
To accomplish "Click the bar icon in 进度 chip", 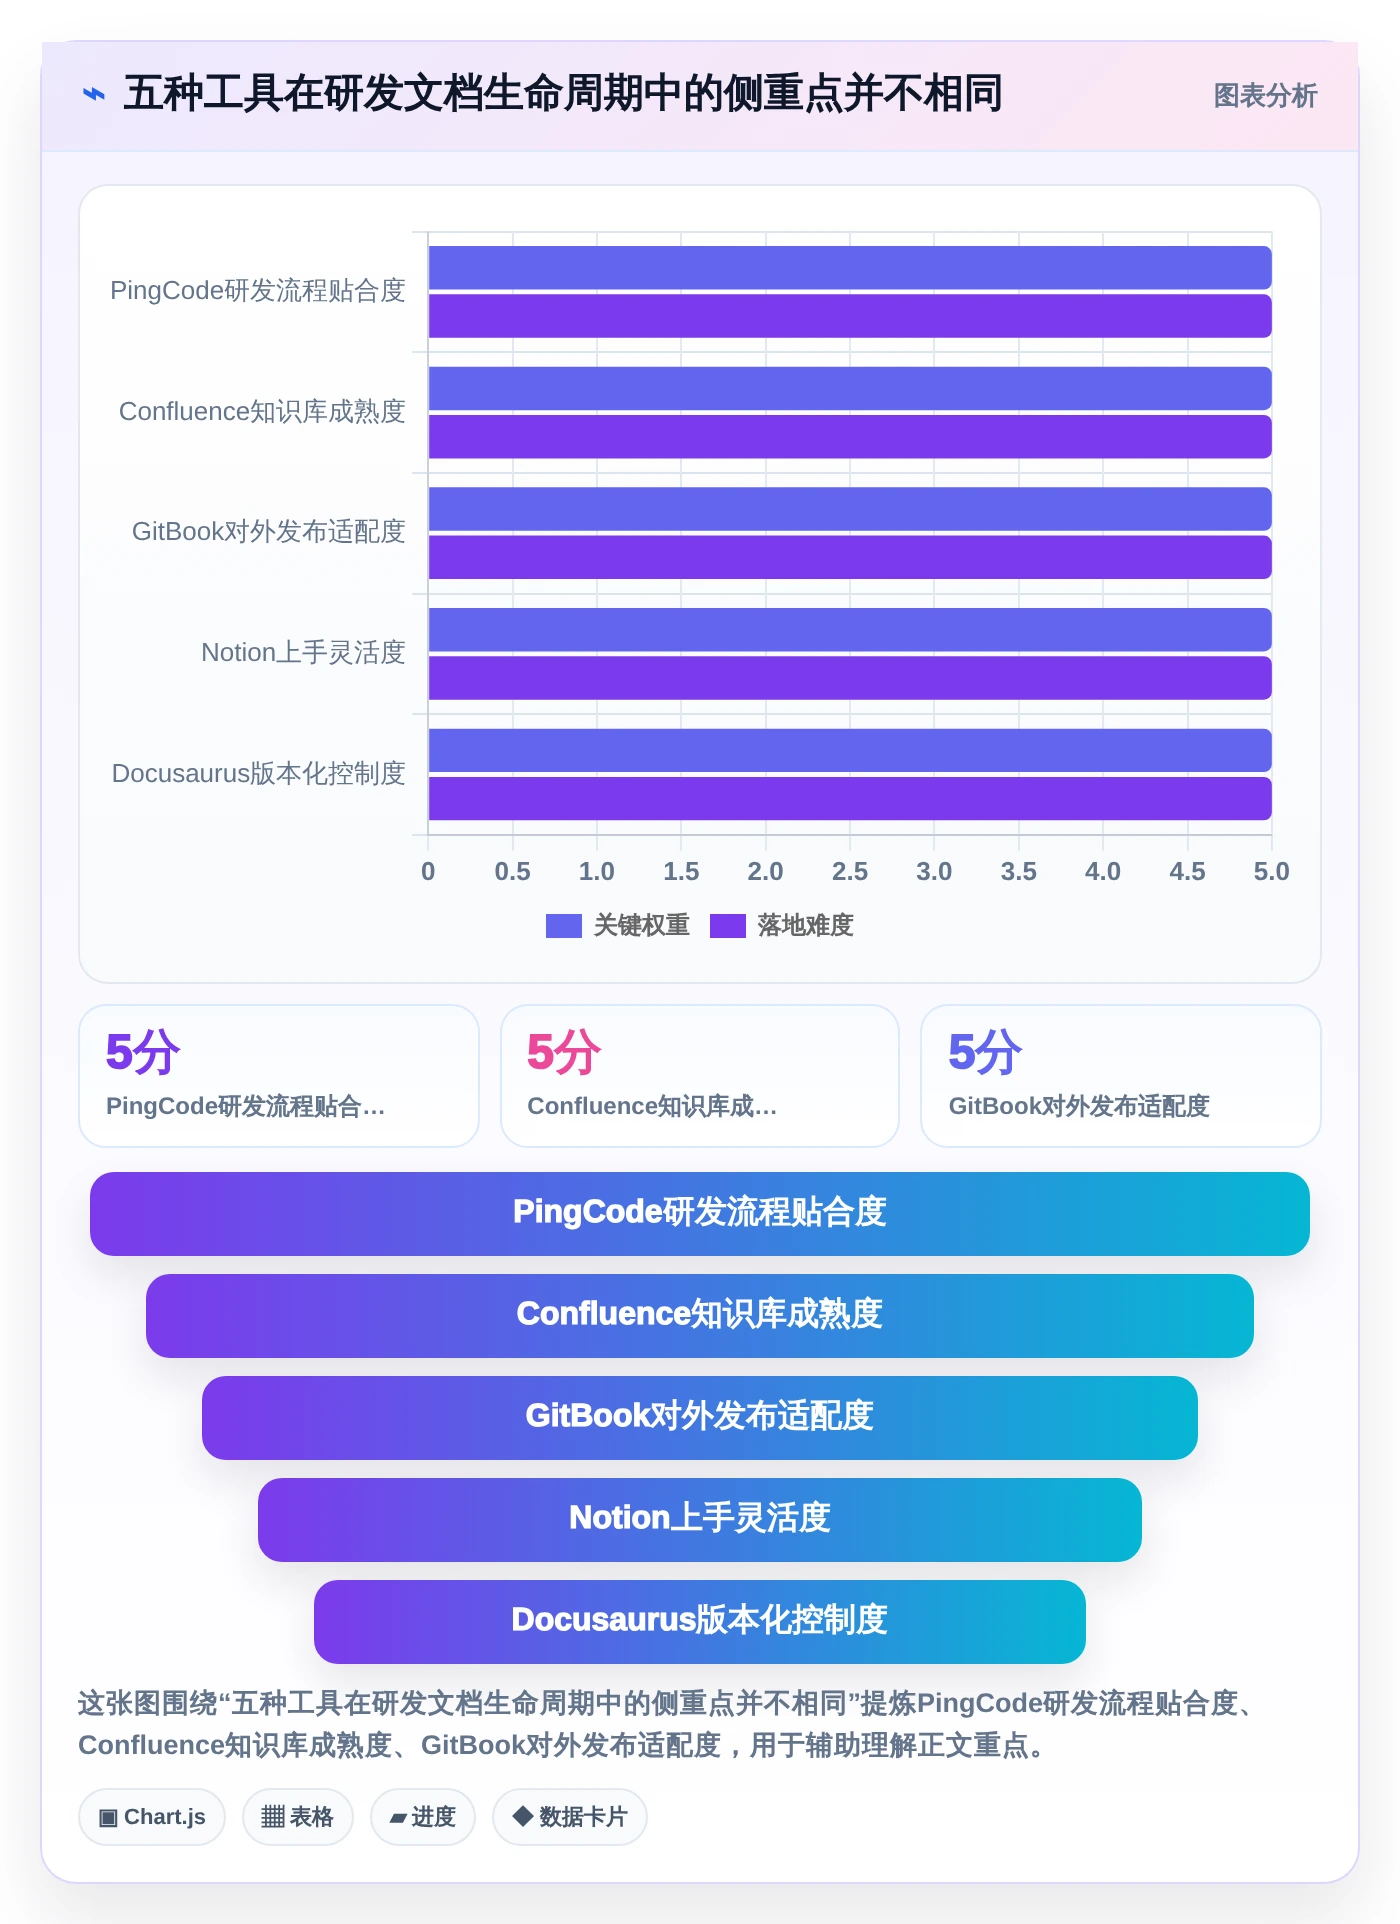I will click(398, 1818).
